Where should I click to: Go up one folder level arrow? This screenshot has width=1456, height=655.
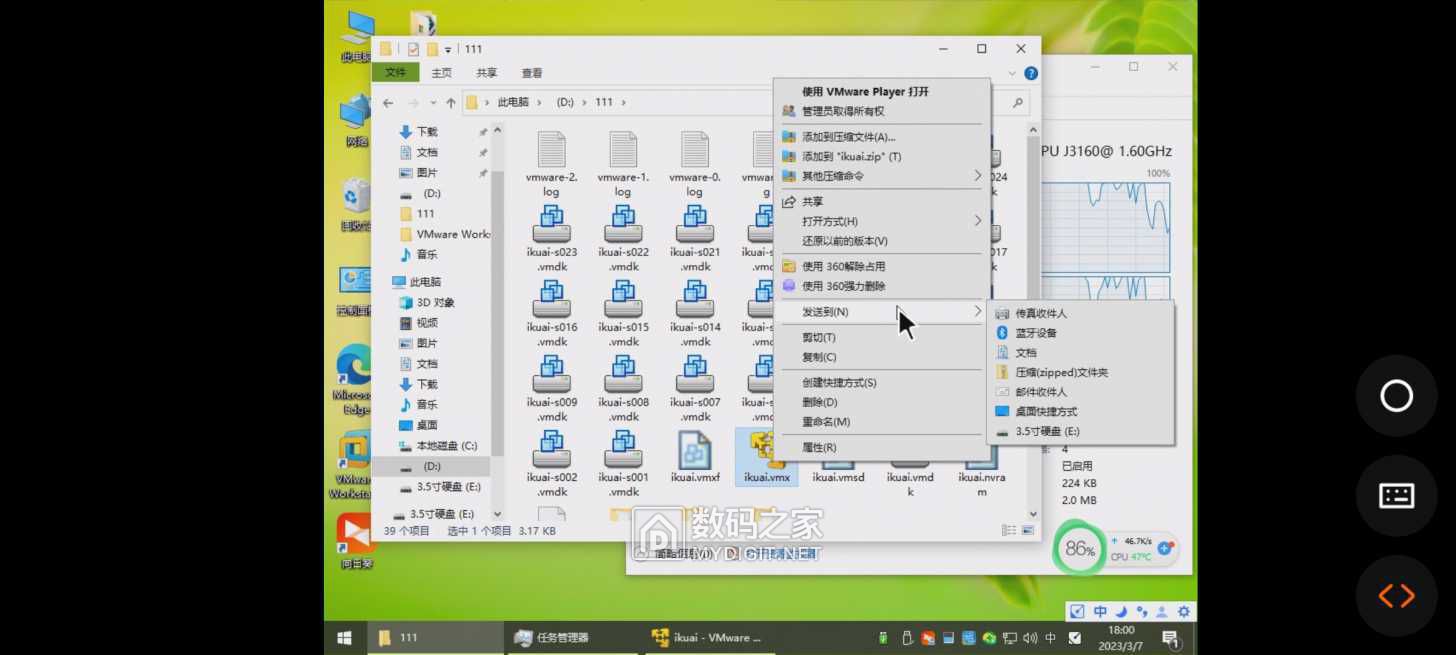click(x=451, y=102)
